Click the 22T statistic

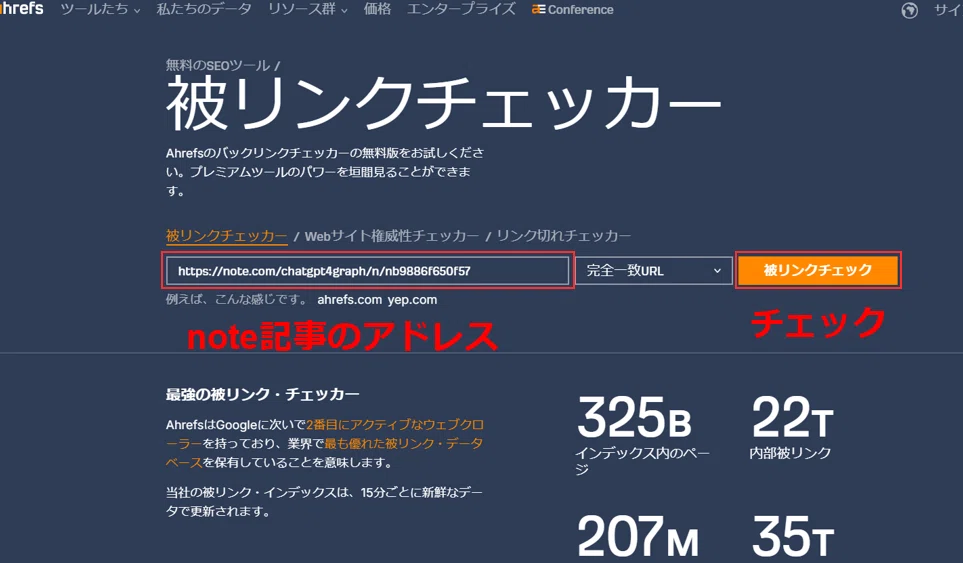(x=792, y=417)
